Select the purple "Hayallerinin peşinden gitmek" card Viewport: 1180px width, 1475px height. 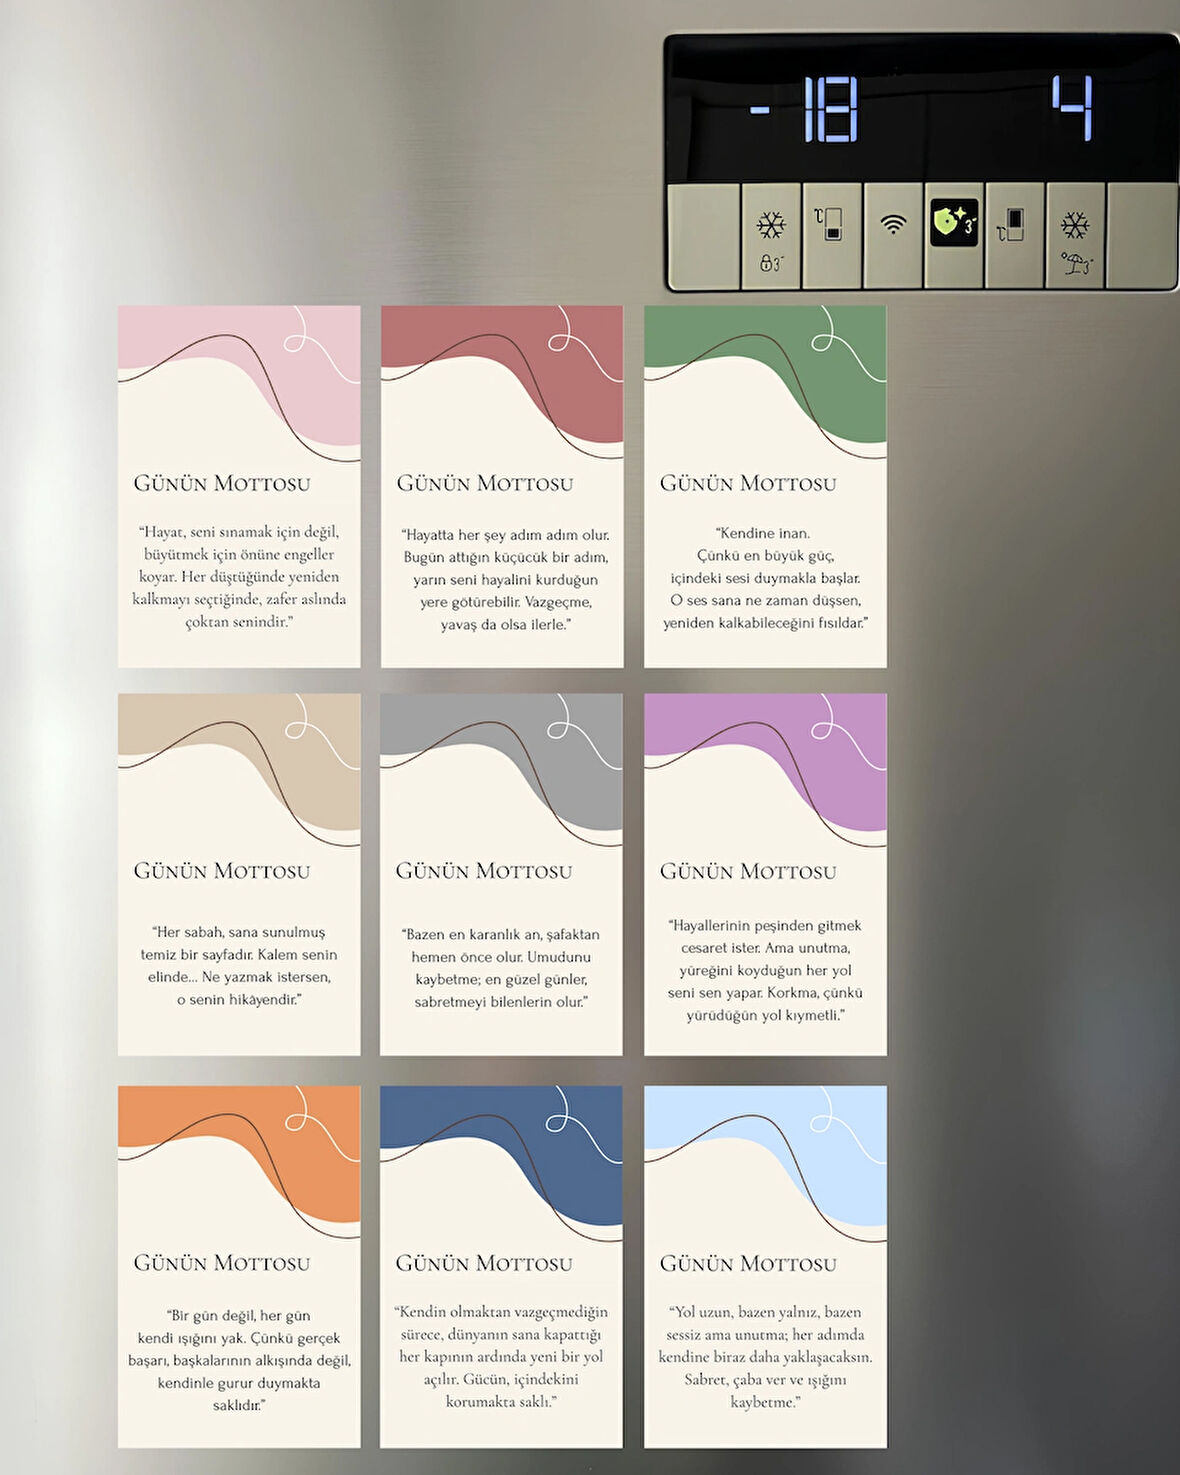point(765,874)
